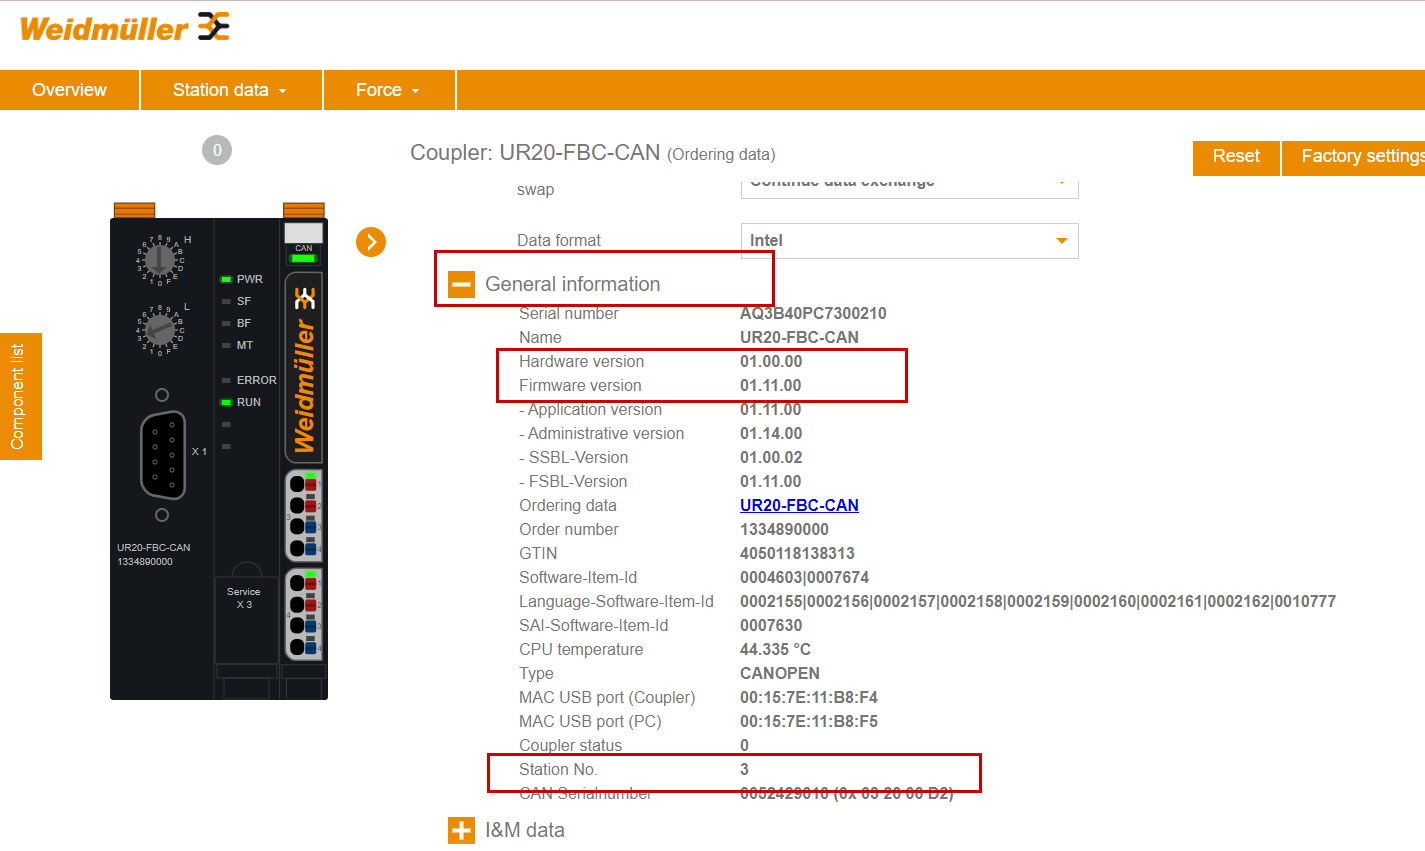The height and width of the screenshot is (851, 1425).
Task: Select the Type value CANOPEN
Action: tap(780, 673)
